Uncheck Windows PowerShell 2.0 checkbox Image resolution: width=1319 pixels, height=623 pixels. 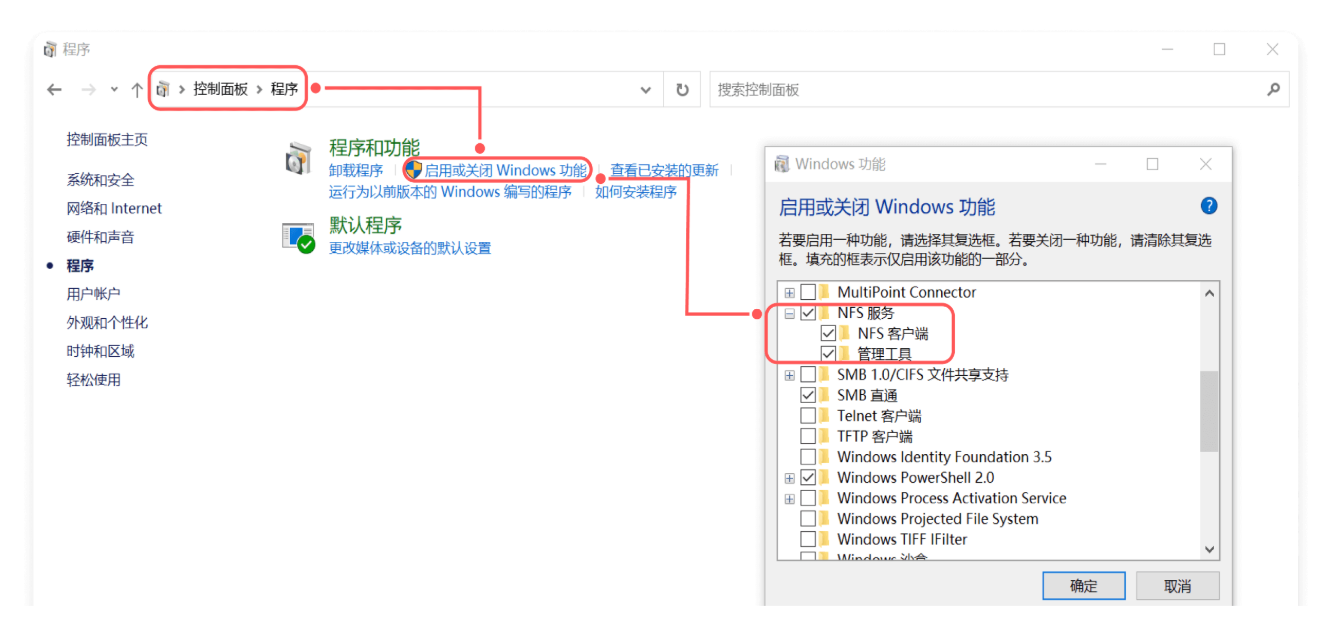[808, 478]
